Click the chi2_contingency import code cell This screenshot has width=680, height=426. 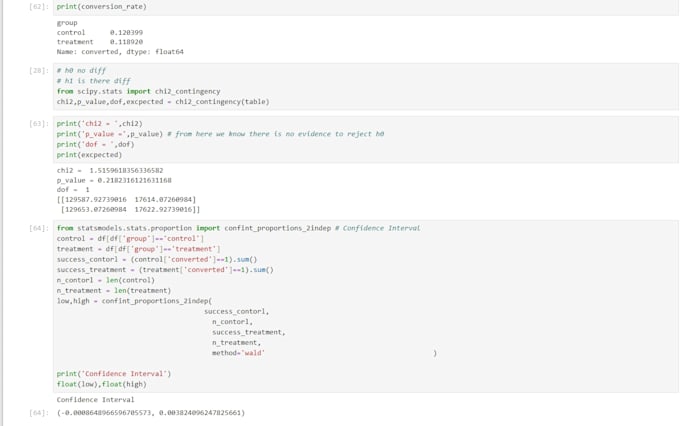coord(366,86)
